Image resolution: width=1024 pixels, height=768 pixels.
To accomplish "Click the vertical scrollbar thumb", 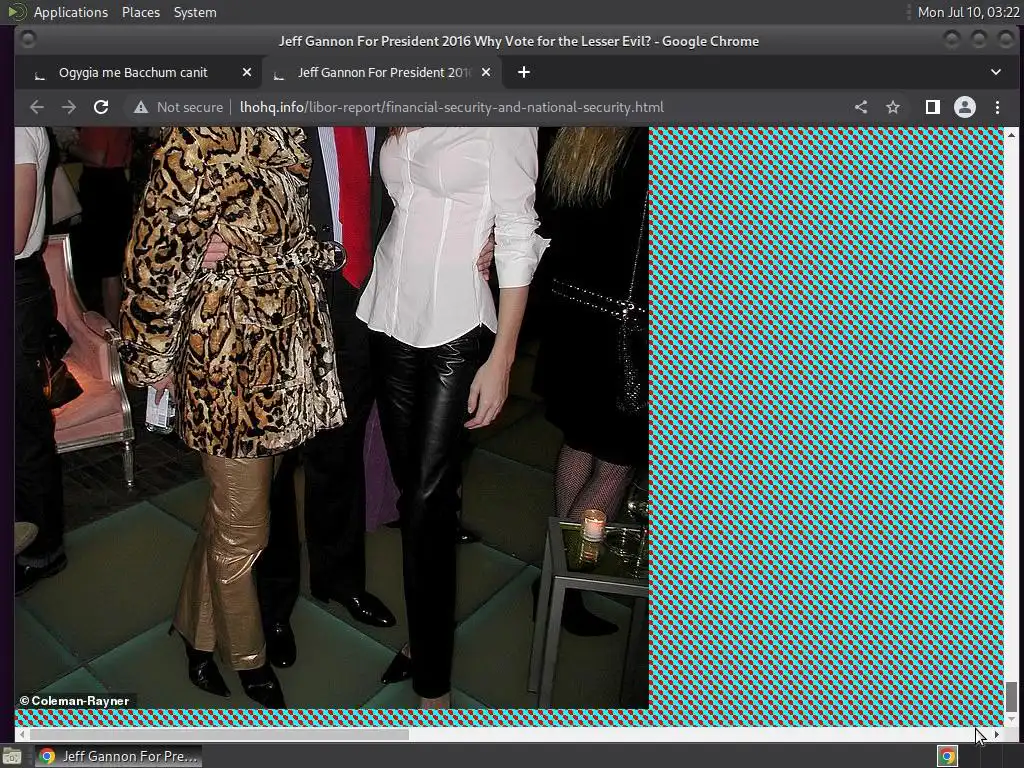I will click(1011, 697).
